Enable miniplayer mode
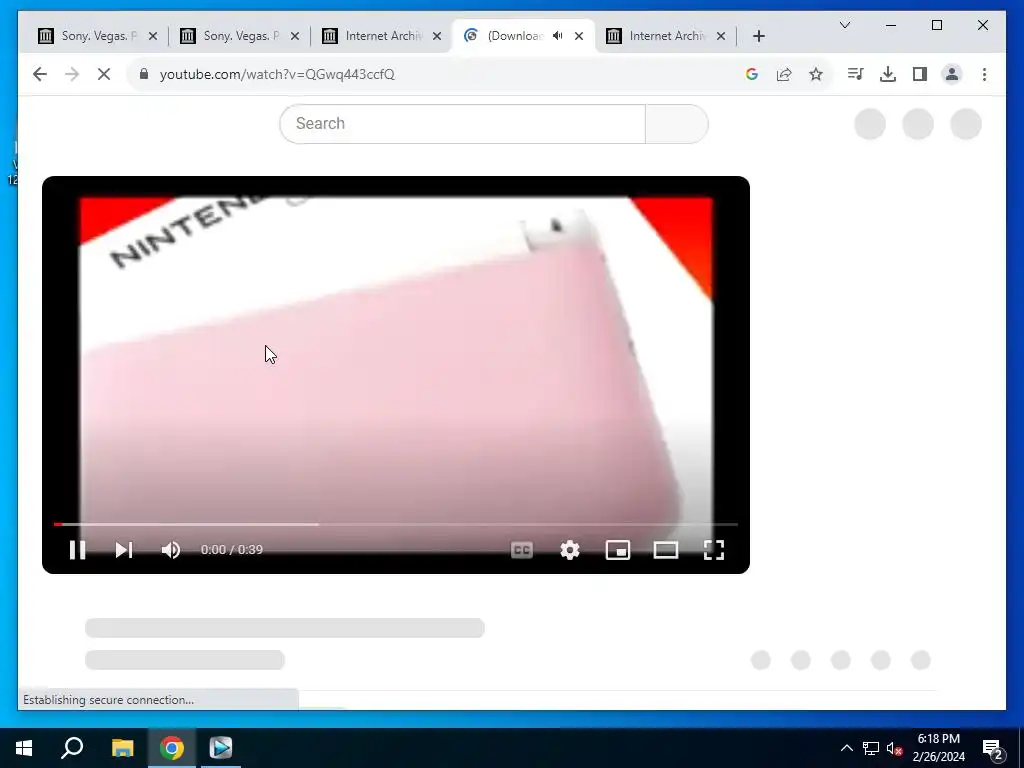Viewport: 1024px width, 768px height. click(x=618, y=550)
